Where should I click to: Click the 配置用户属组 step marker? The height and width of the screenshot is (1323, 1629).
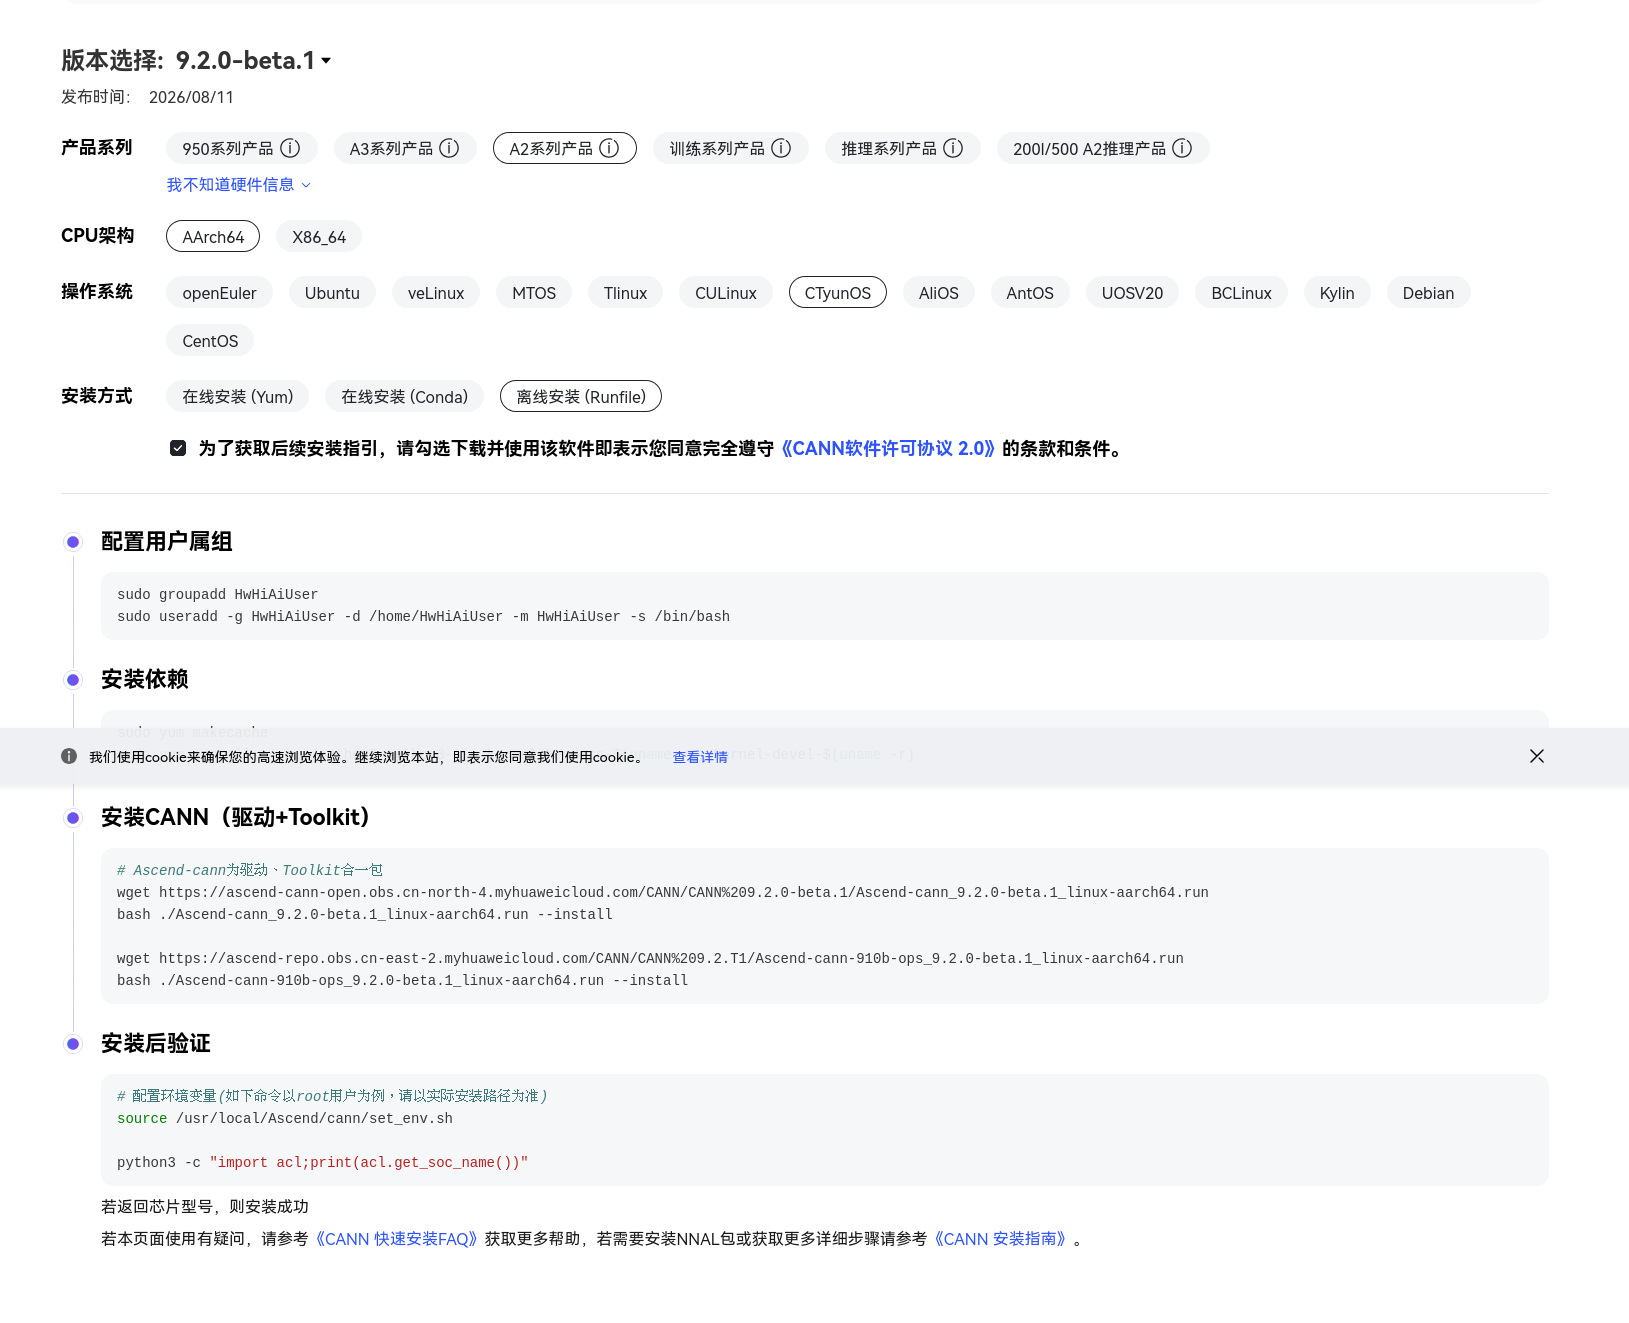pyautogui.click(x=73, y=542)
